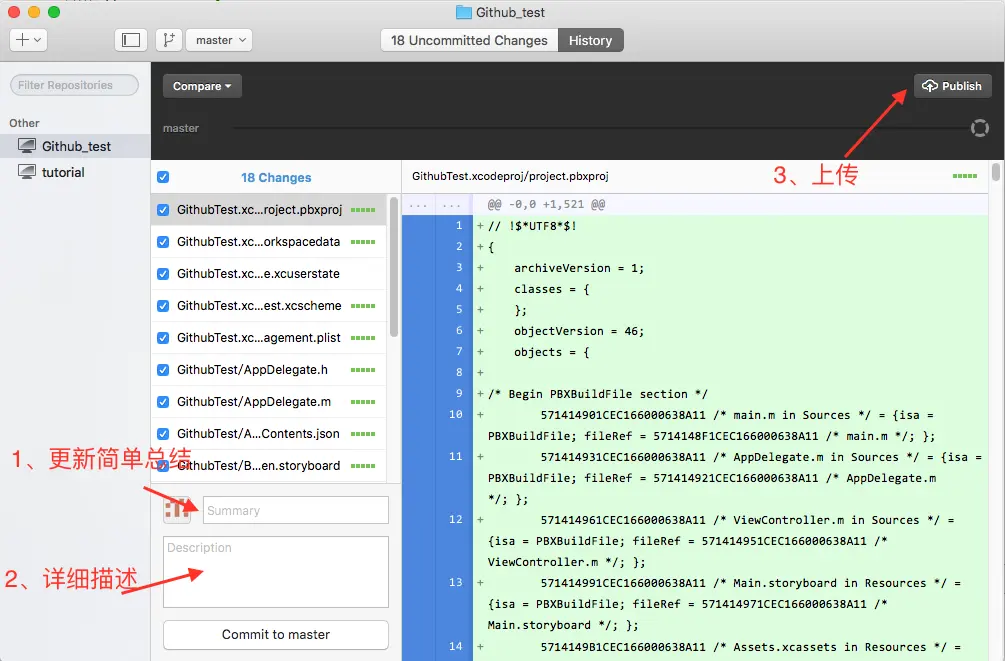1005x661 pixels.
Task: Click the green diff-stat dots for project.pbxproj row
Action: 363,210
